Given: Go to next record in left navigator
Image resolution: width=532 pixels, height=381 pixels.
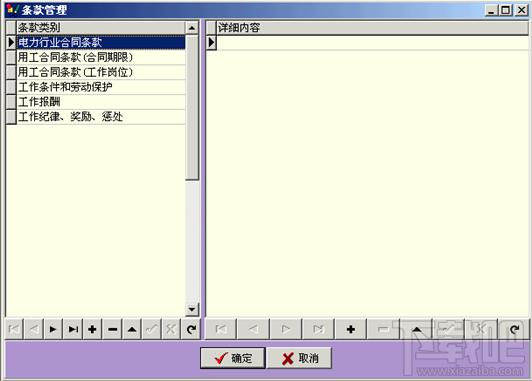Looking at the screenshot, I should click(x=53, y=329).
